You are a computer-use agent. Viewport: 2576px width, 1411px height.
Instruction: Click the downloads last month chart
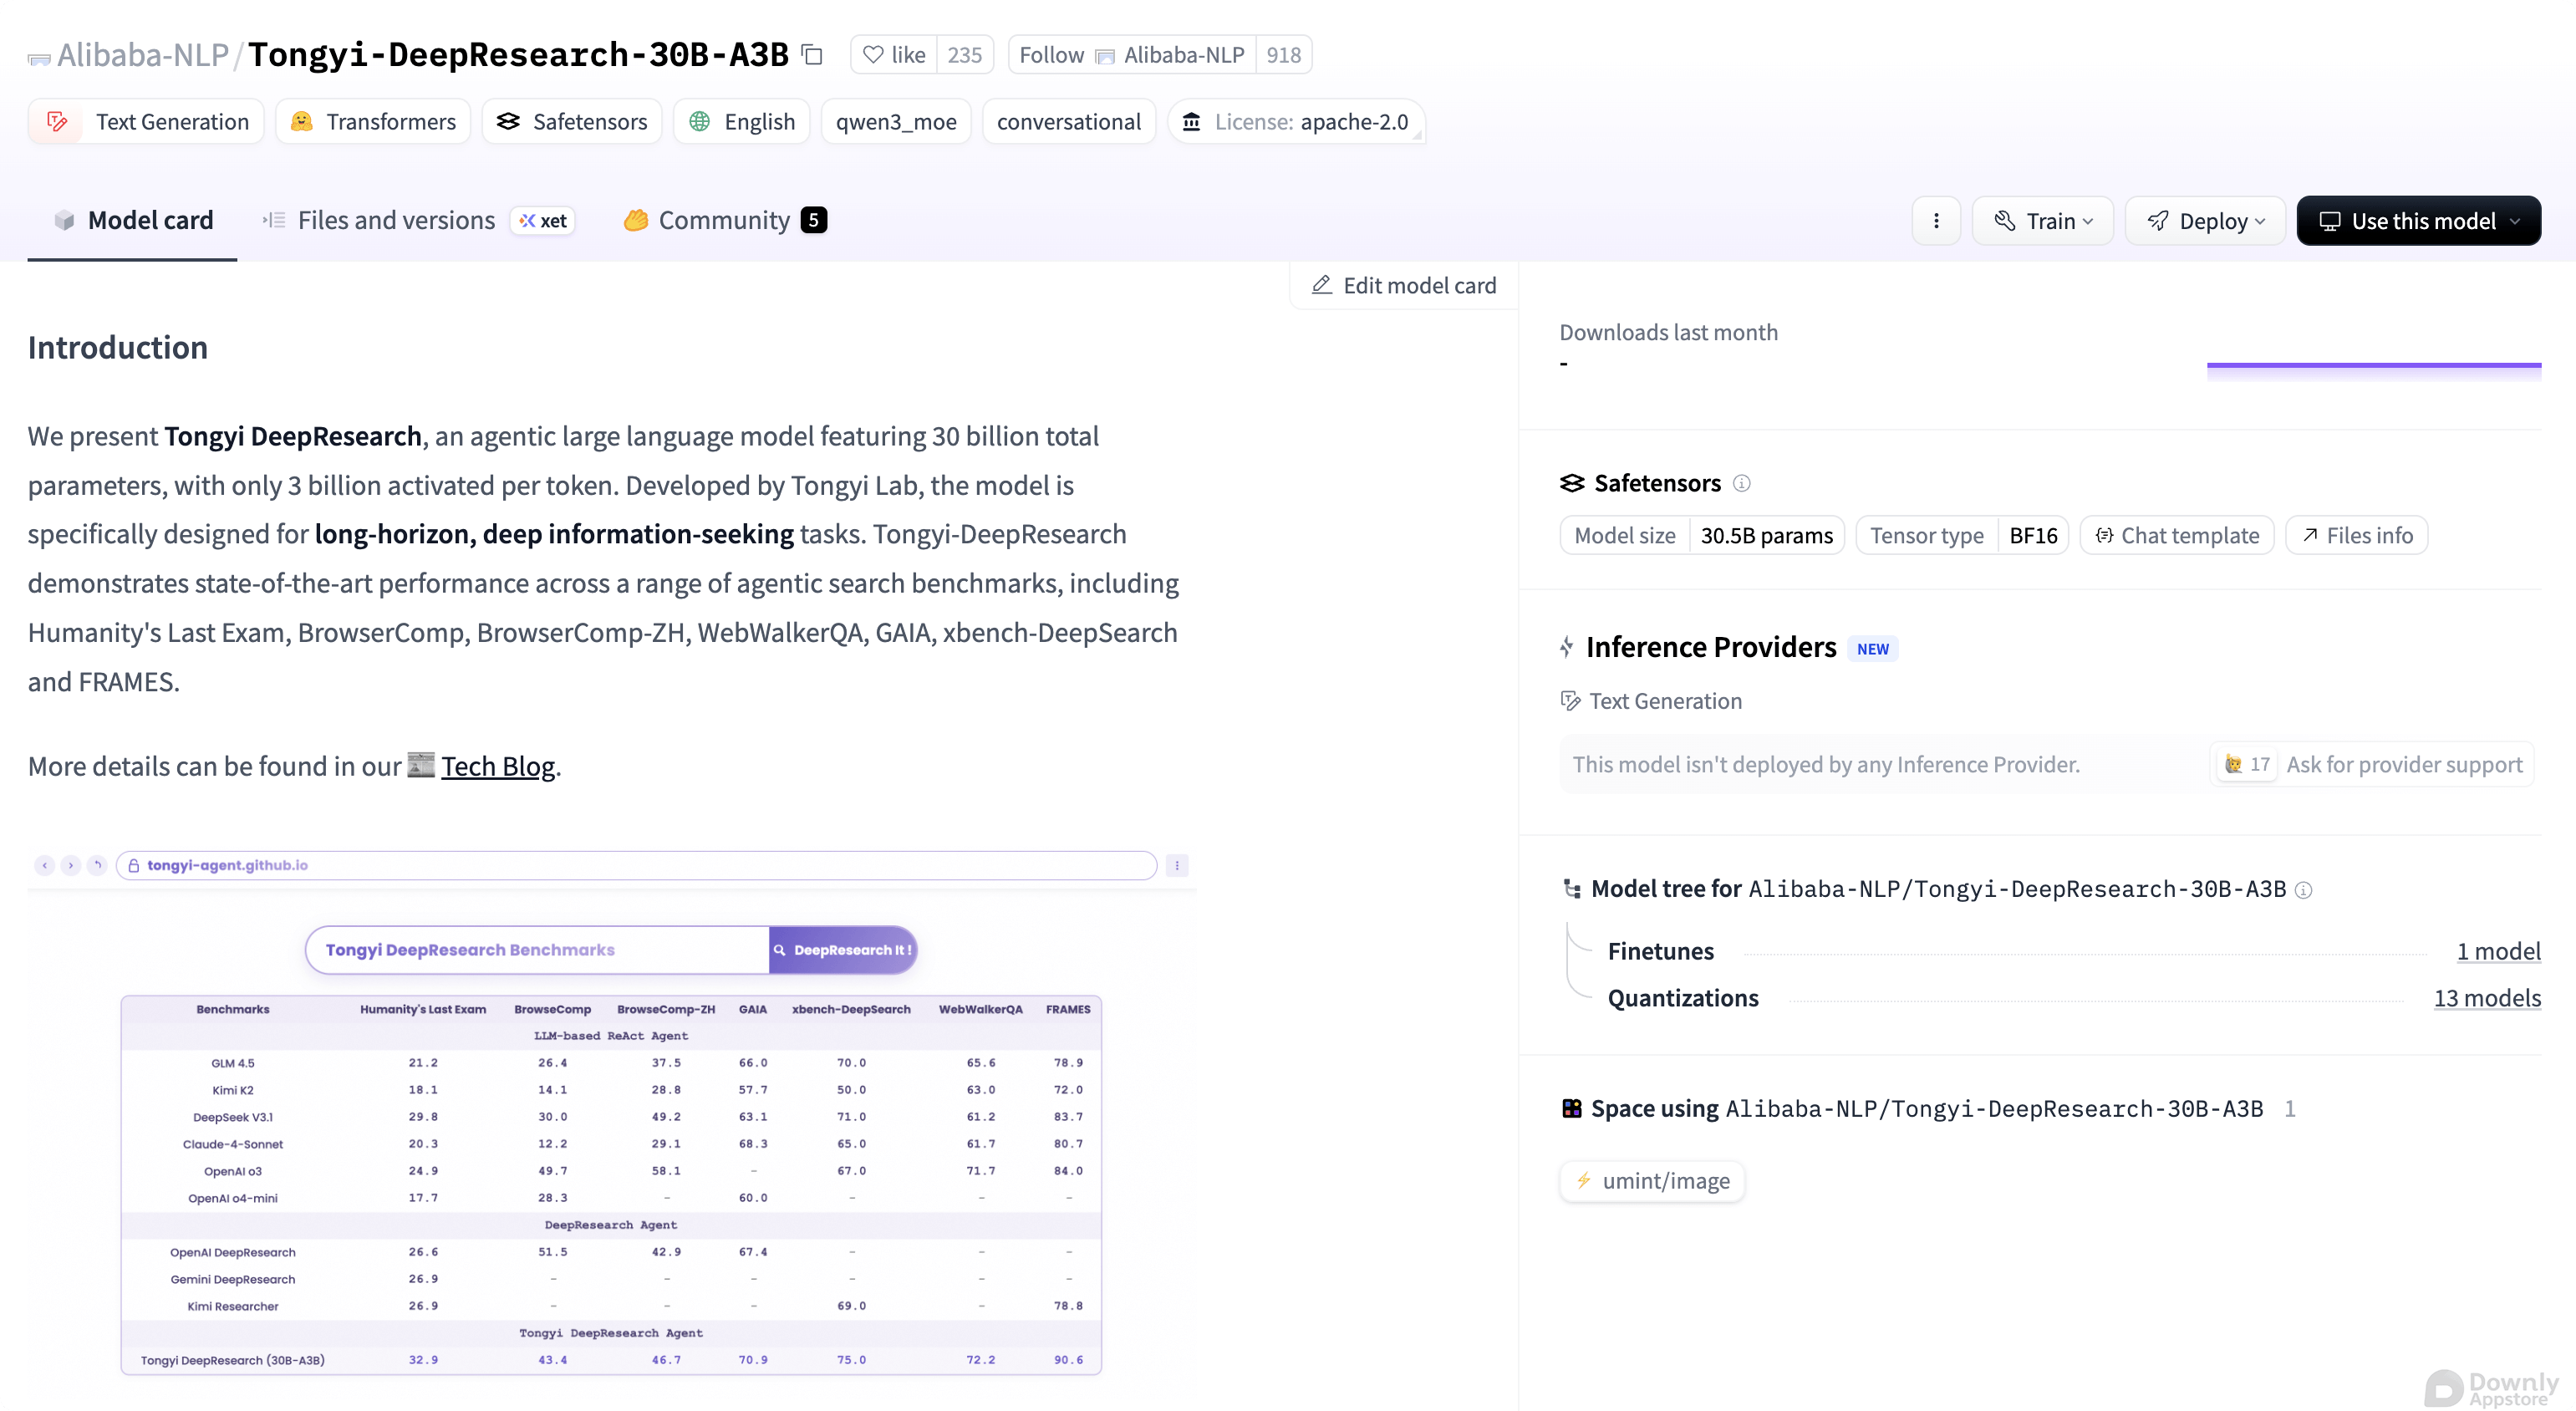2373,370
